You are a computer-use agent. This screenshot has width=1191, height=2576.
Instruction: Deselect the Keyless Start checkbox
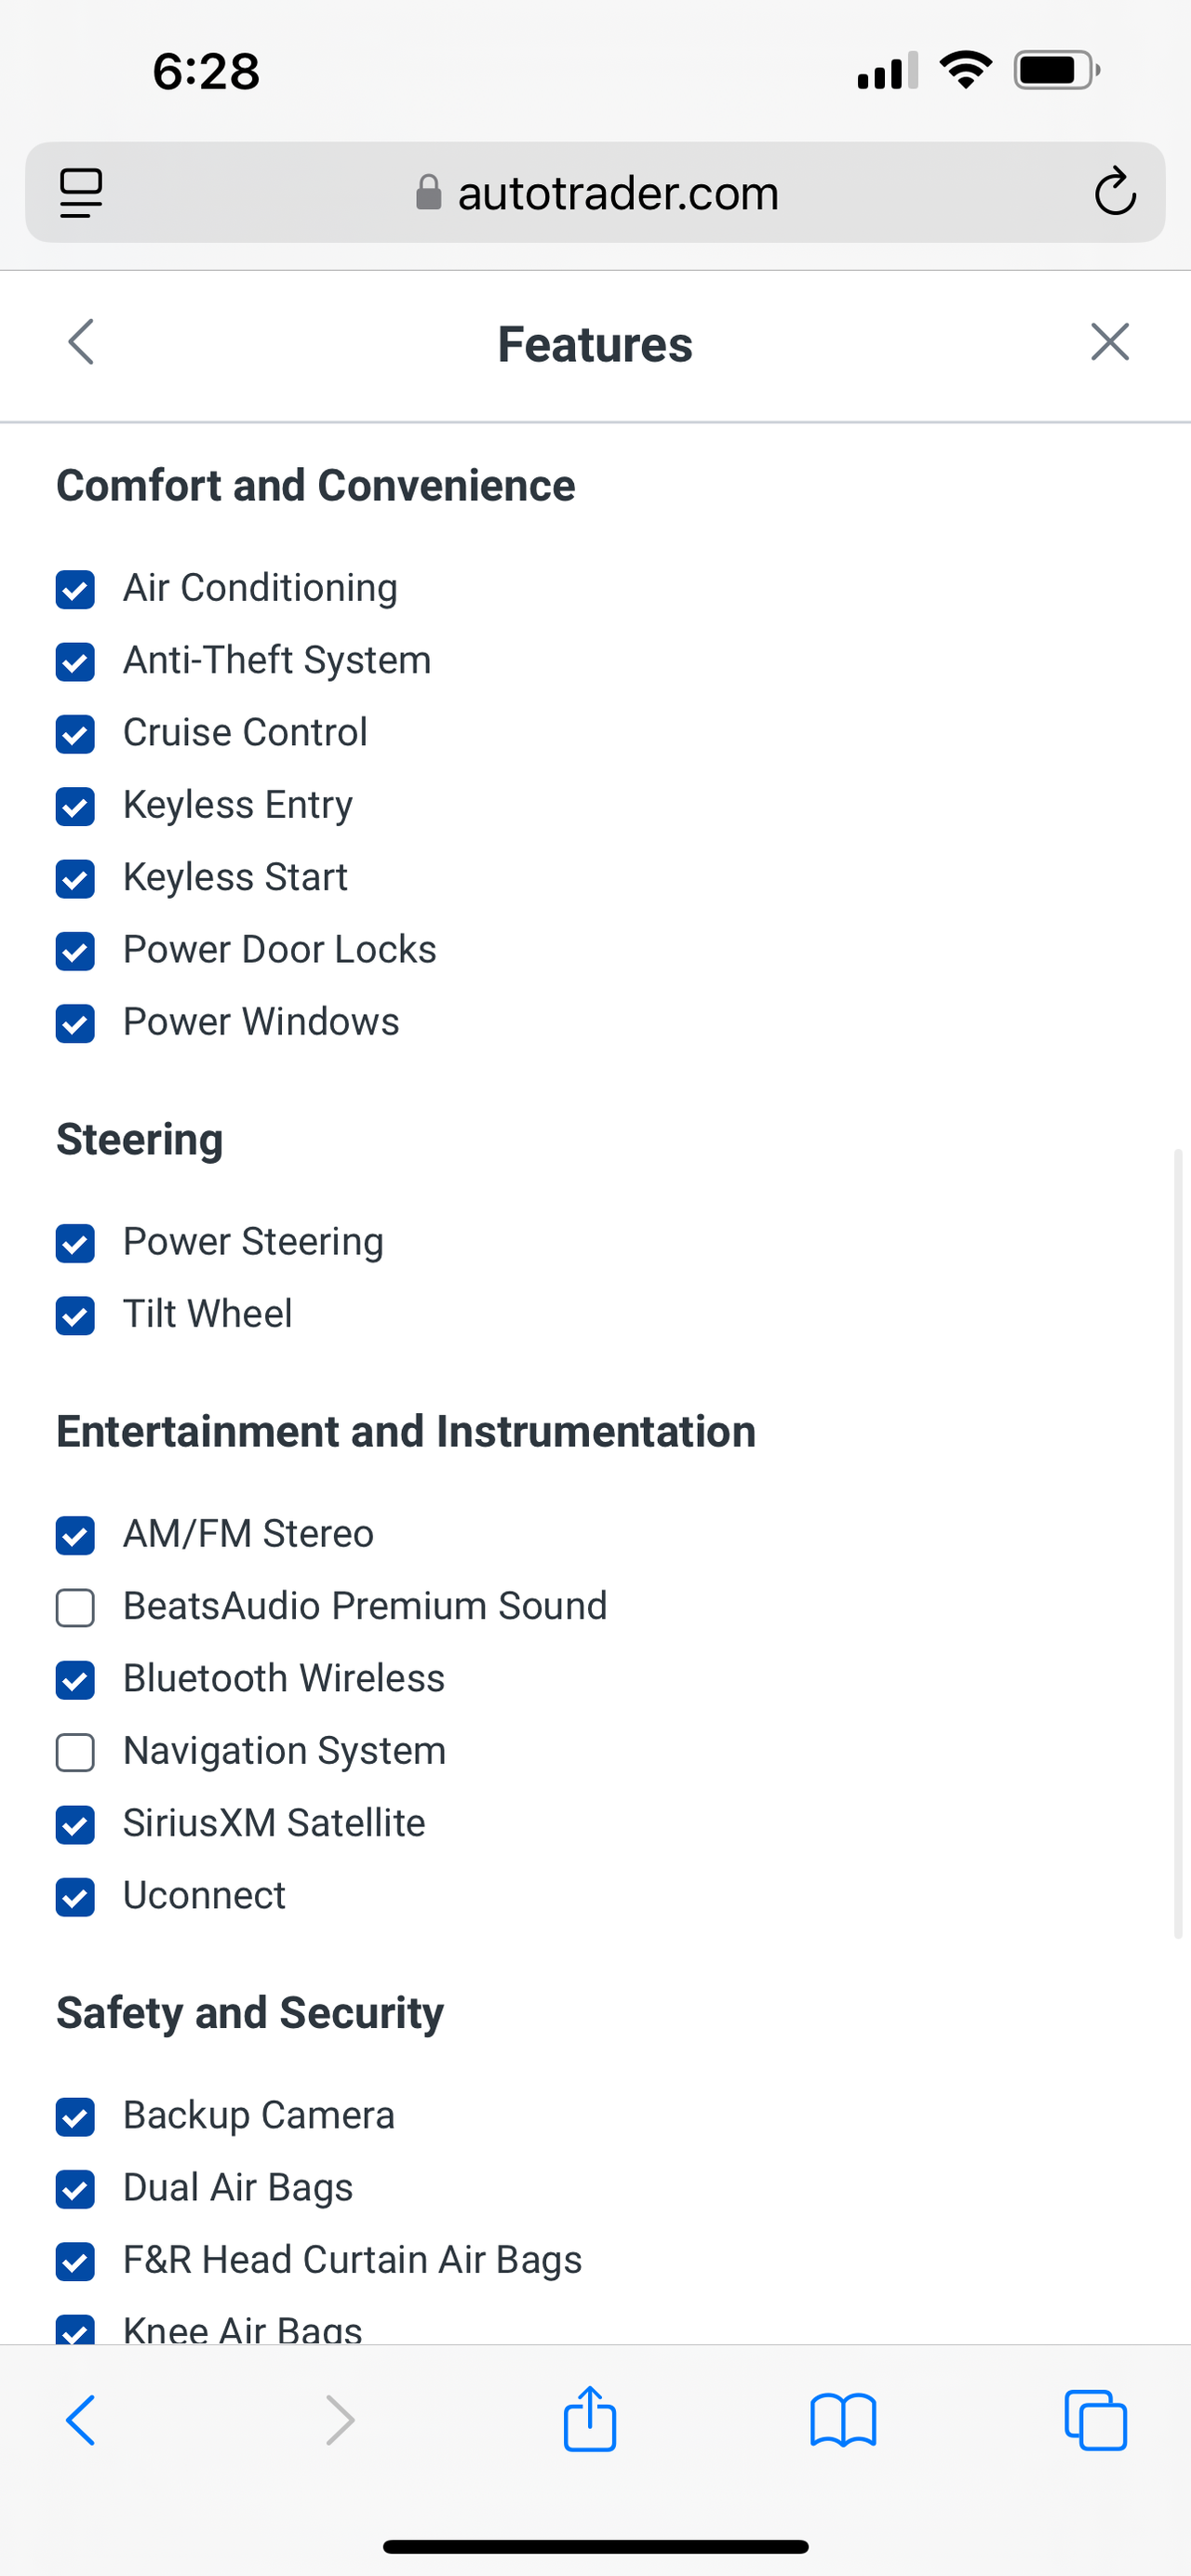pos(75,878)
